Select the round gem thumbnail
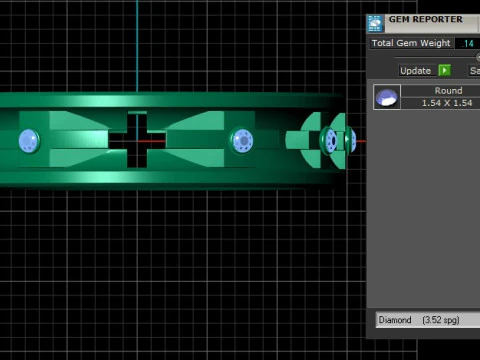The image size is (480, 360). click(387, 97)
